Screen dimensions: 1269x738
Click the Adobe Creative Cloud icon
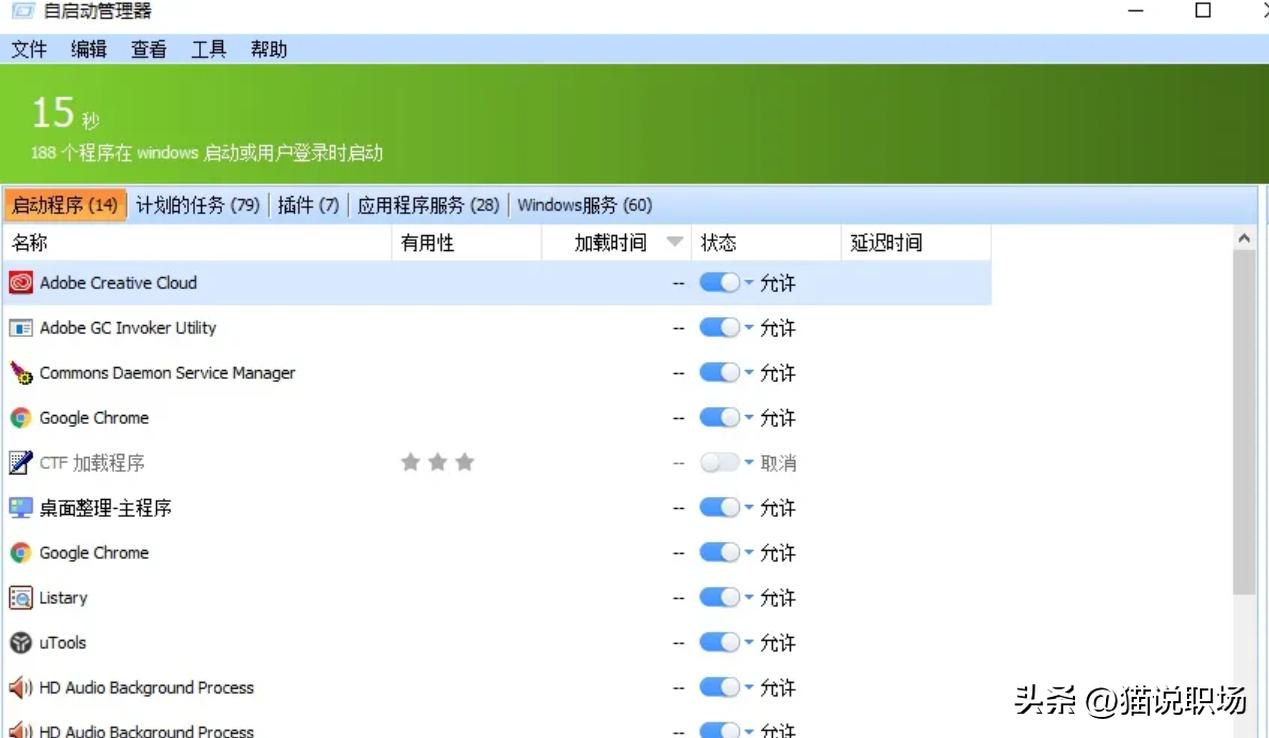tap(22, 282)
